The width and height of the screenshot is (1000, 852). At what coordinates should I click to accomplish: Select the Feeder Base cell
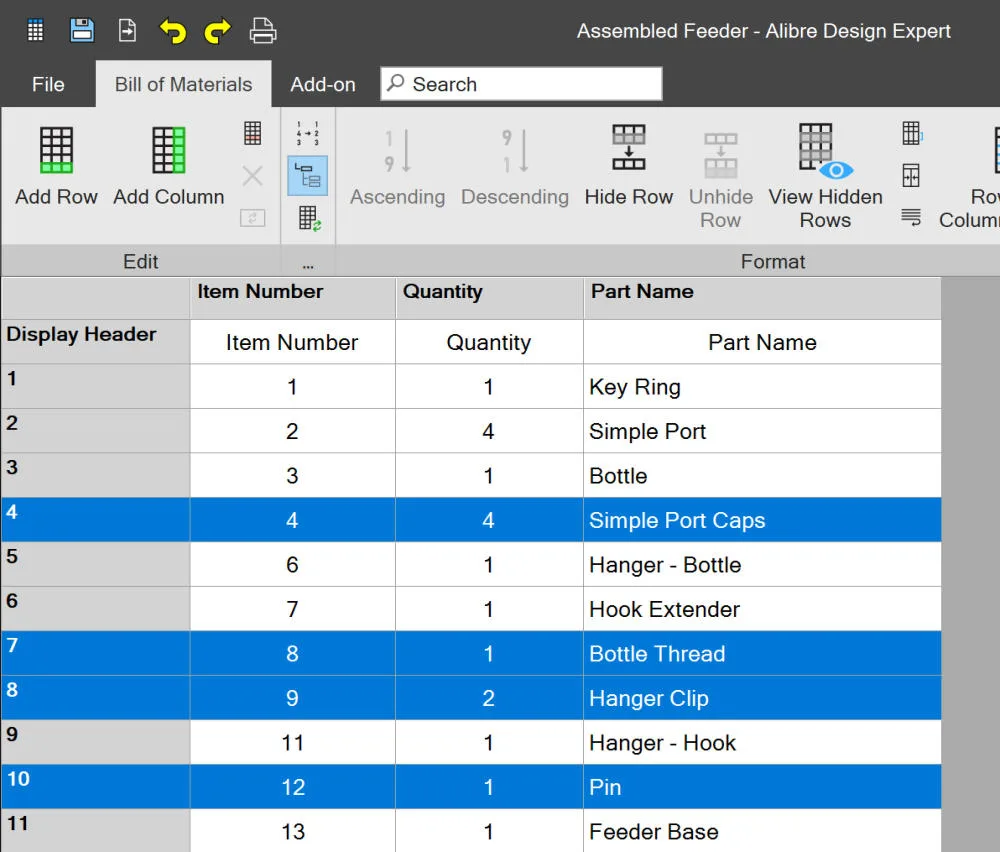click(x=762, y=831)
